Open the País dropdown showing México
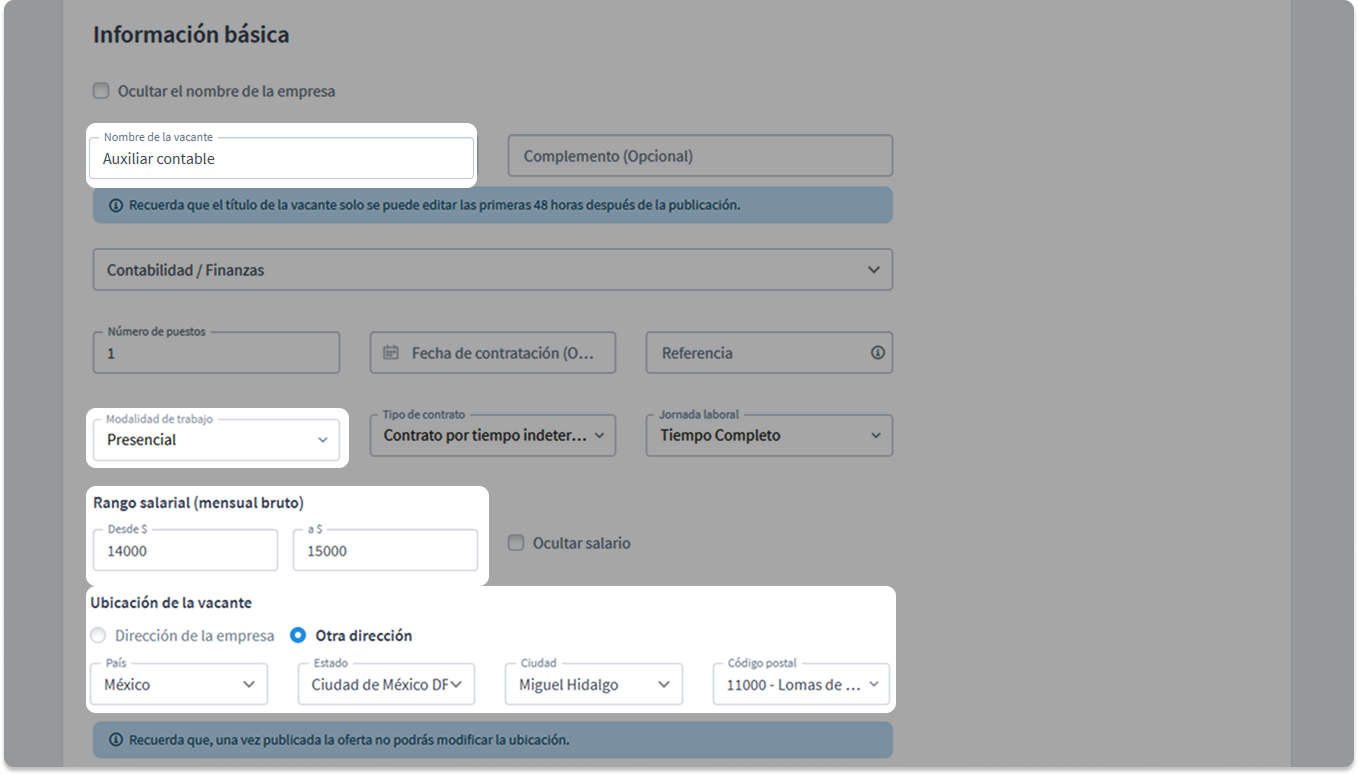This screenshot has width=1358, height=775. (x=179, y=685)
